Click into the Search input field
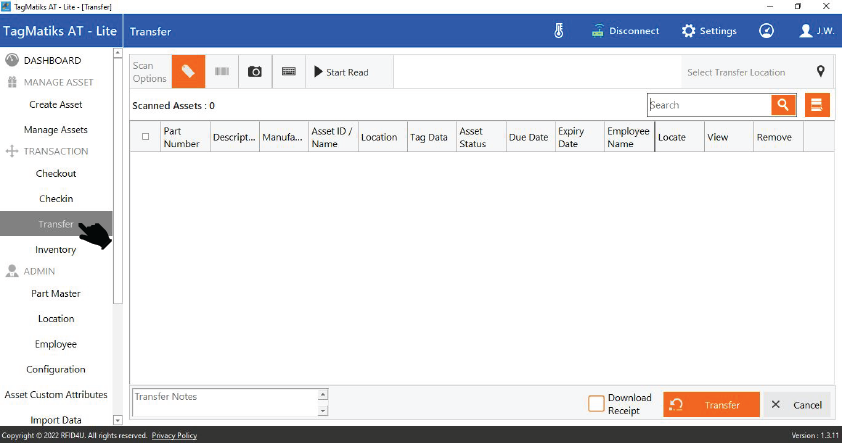 708,105
